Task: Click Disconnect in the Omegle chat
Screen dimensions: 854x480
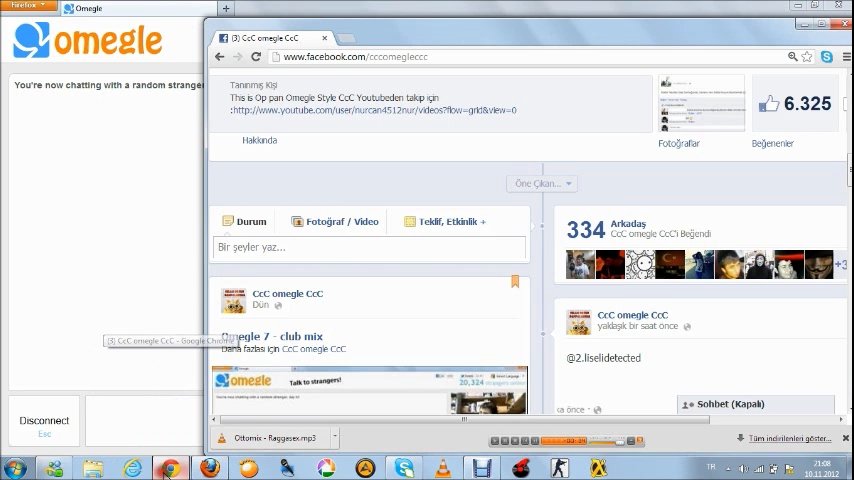Action: tap(44, 421)
